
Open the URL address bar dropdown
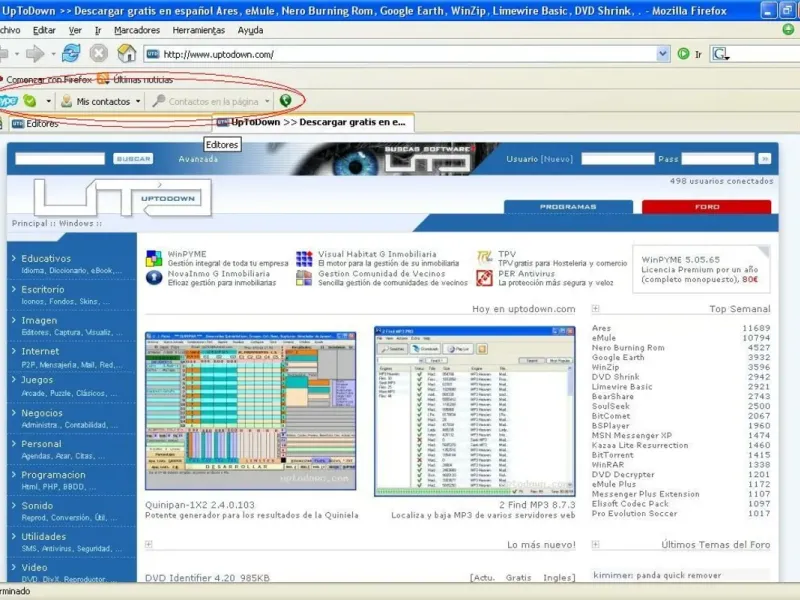662,54
